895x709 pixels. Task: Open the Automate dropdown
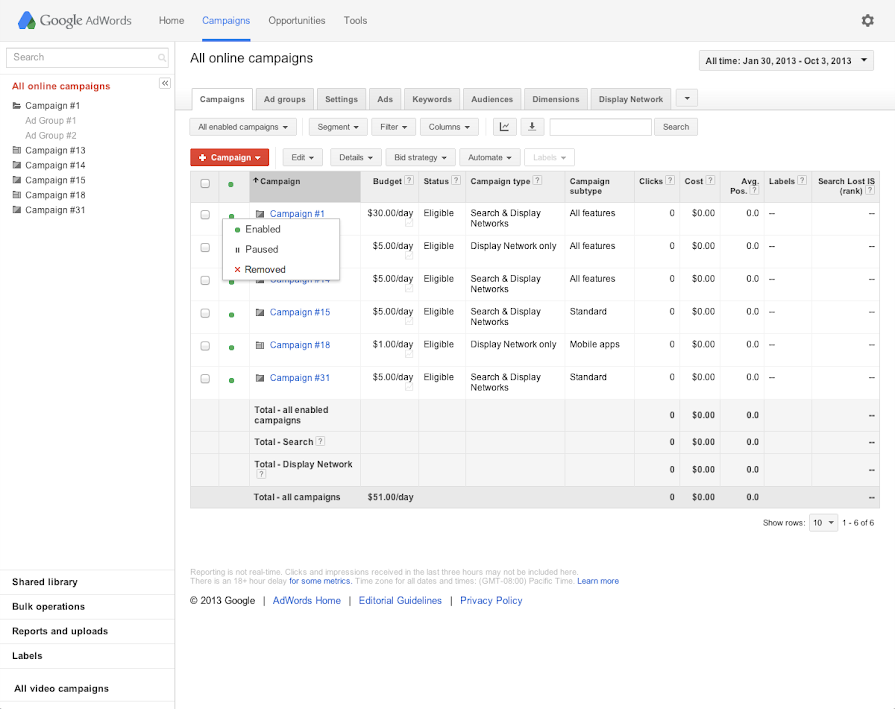click(489, 158)
